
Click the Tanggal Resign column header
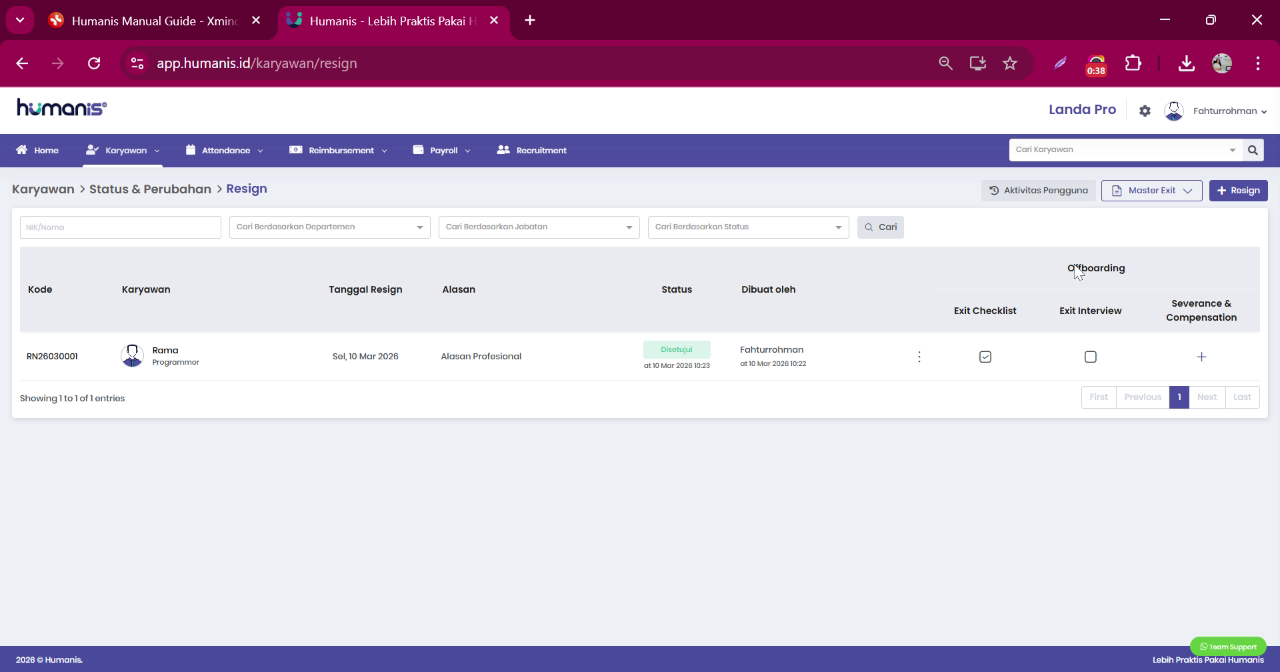tap(365, 289)
